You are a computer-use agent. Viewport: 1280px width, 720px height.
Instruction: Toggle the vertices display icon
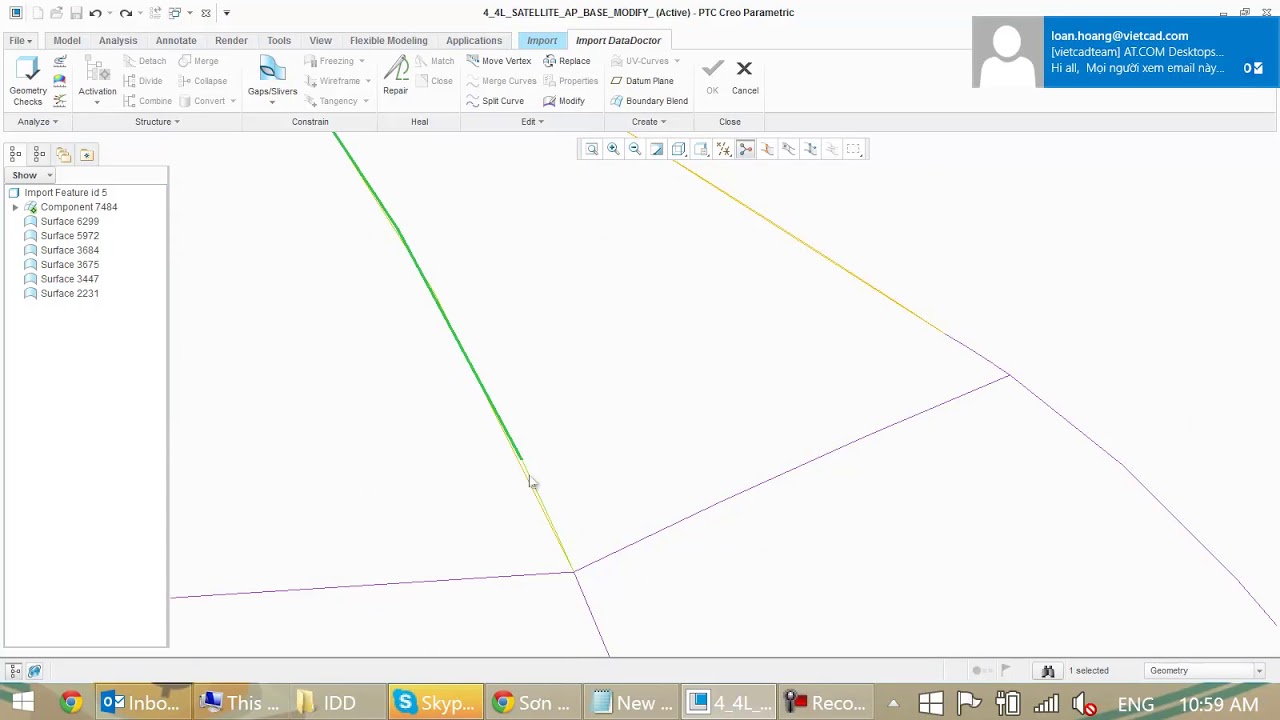pyautogui.click(x=745, y=149)
